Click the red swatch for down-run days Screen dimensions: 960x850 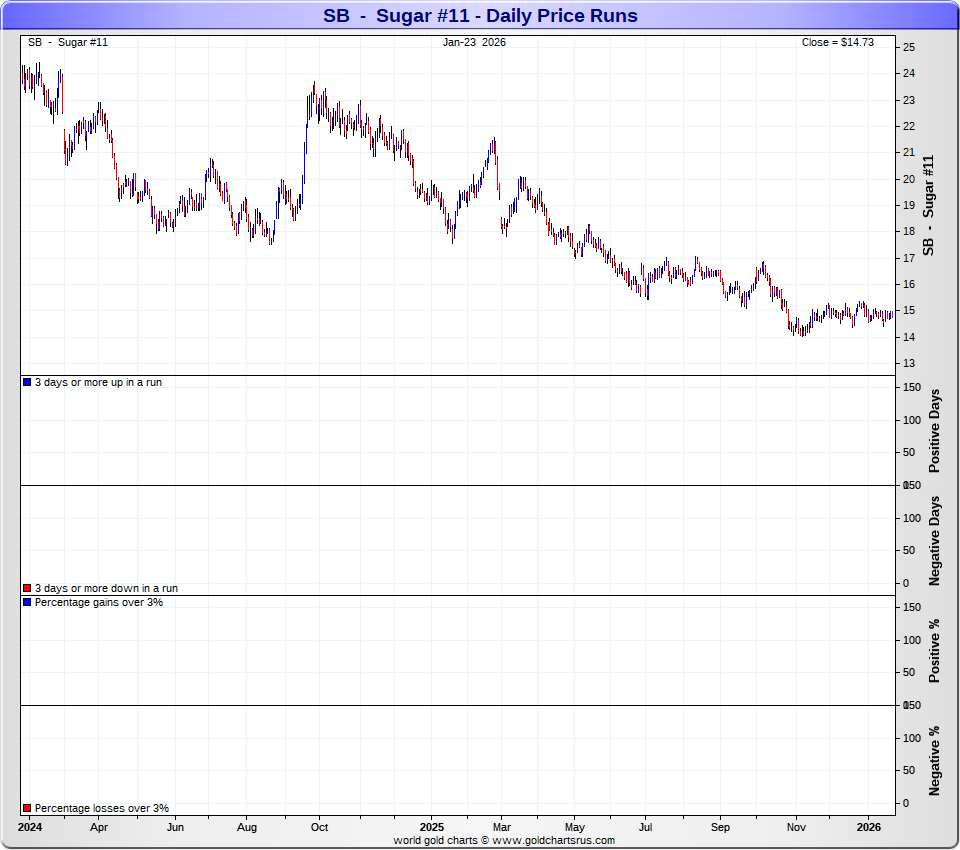click(27, 589)
